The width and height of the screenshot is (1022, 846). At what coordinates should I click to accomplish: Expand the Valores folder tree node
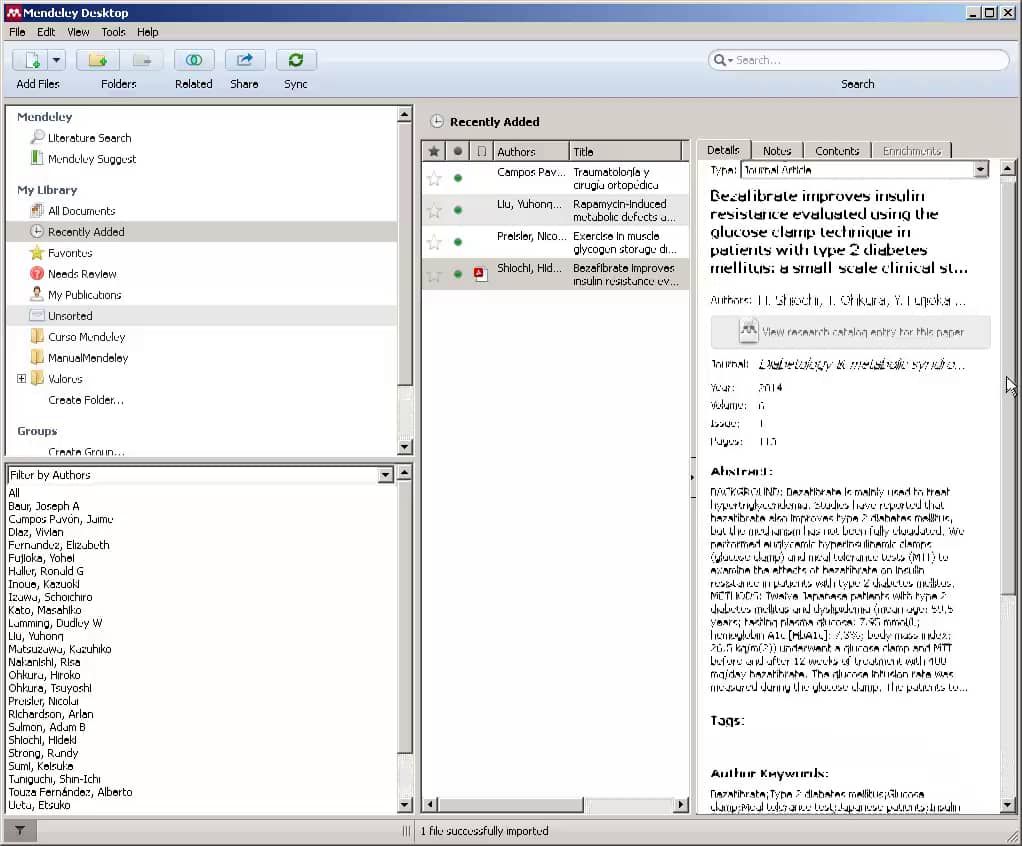click(22, 378)
